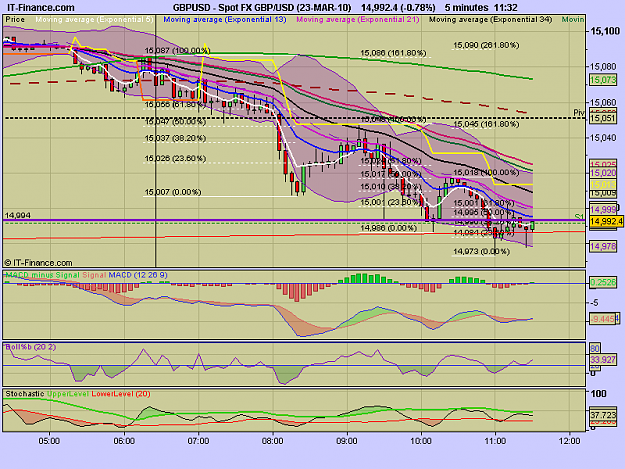Click the 15,051 pivot value box

(x=603, y=118)
